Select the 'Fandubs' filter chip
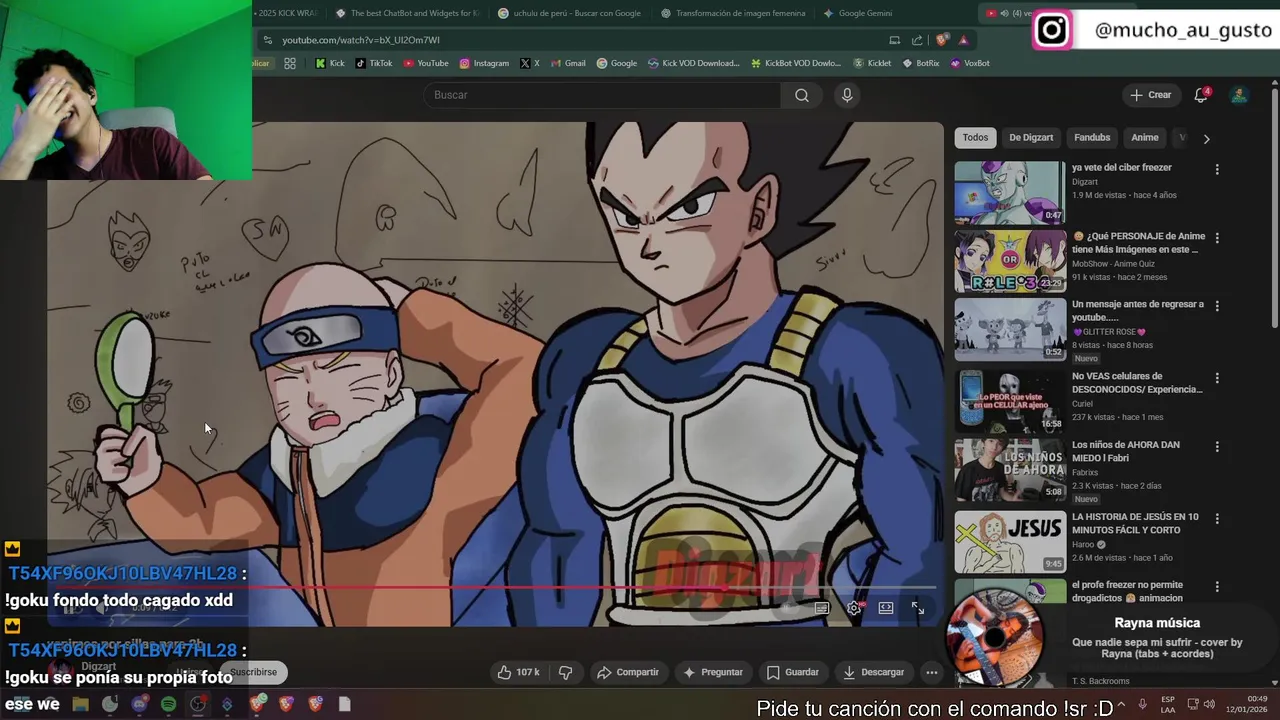1280x720 pixels. coord(1092,138)
